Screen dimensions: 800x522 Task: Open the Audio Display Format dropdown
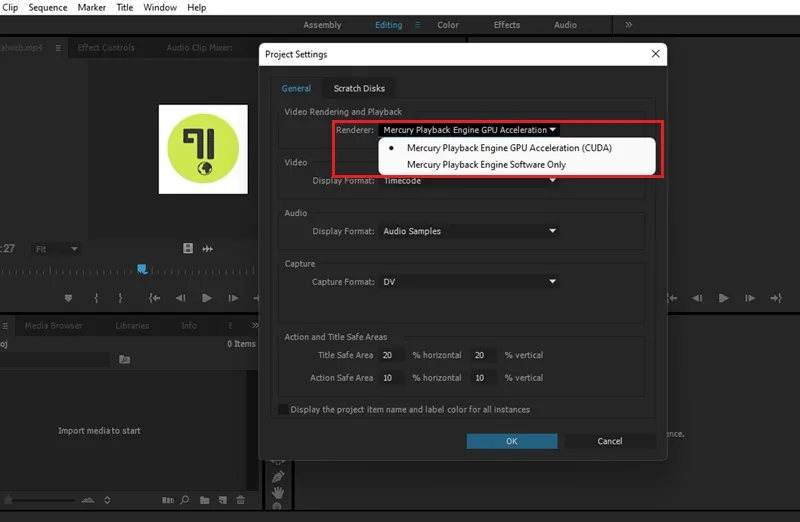pyautogui.click(x=469, y=231)
